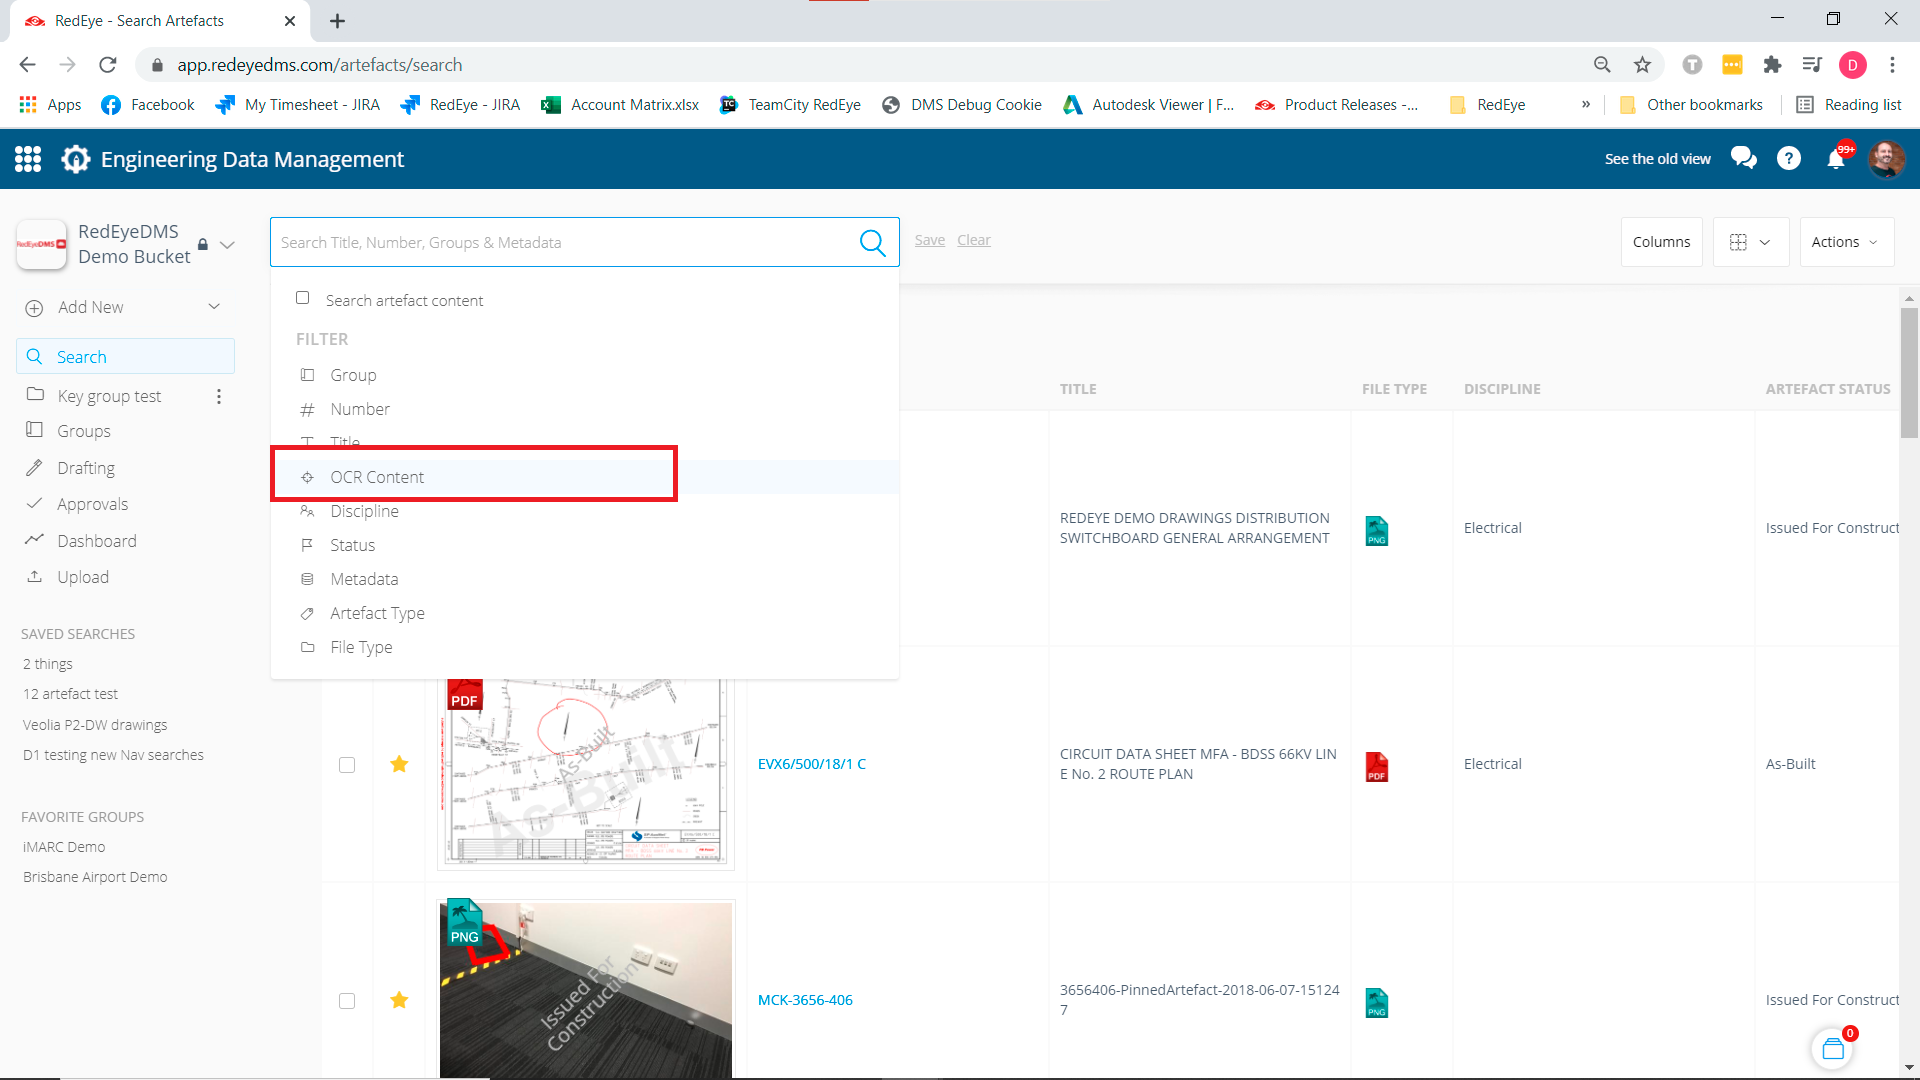1920x1080 pixels.
Task: Open the chat messages icon
Action: (x=1744, y=158)
